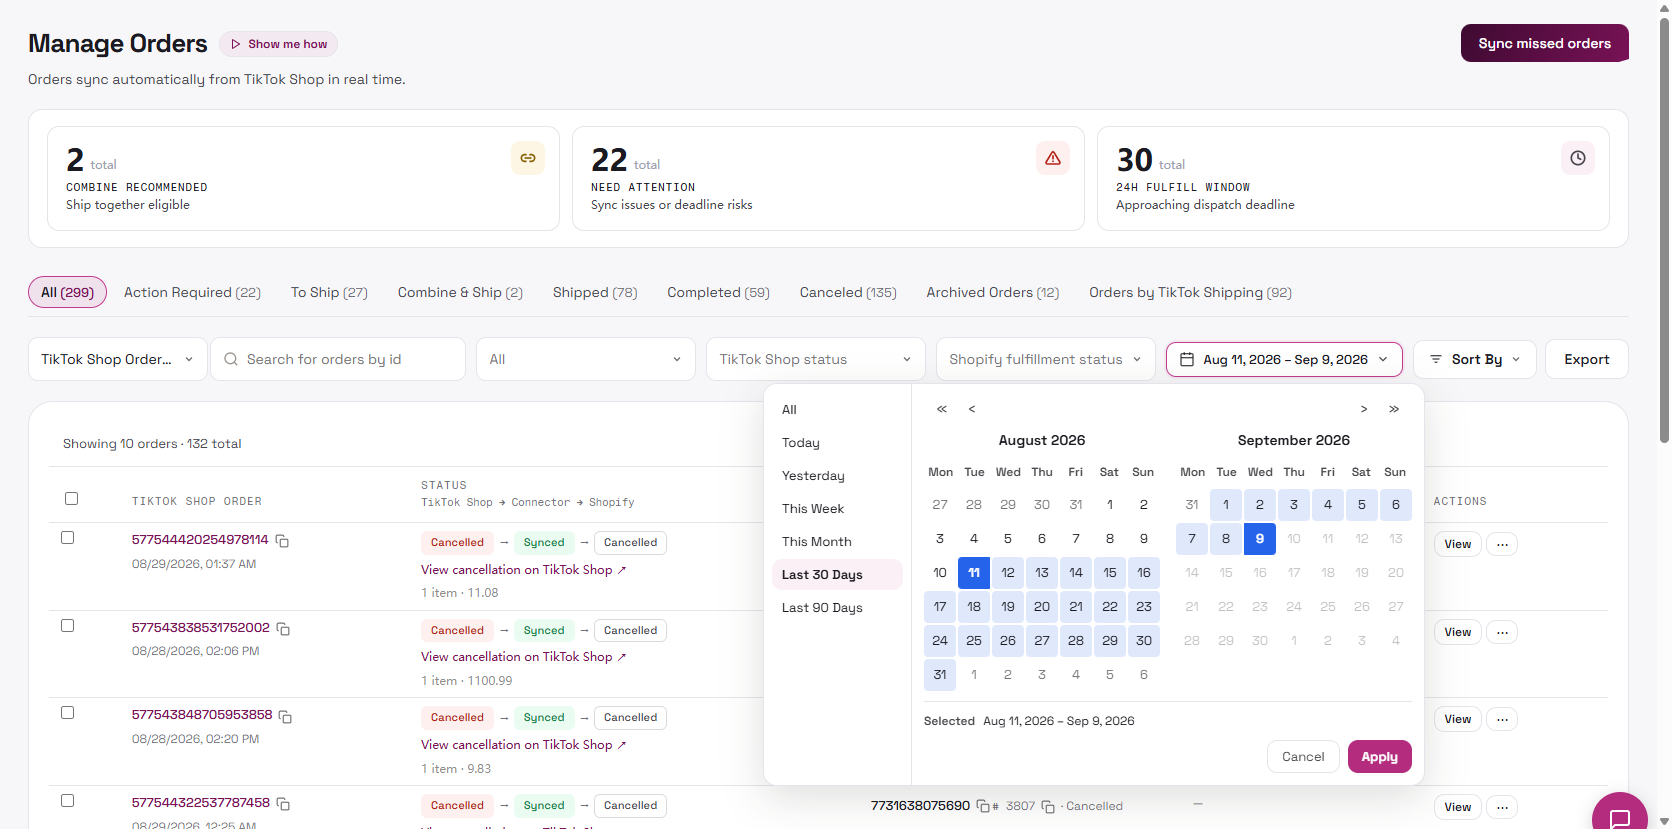Copy order ID 577543848705953858
This screenshot has width=1672, height=829.
pyautogui.click(x=286, y=716)
